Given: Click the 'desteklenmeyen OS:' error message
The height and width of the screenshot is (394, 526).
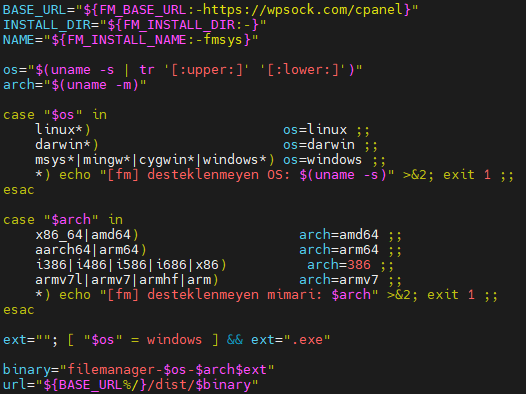Looking at the screenshot, I should (x=219, y=175).
